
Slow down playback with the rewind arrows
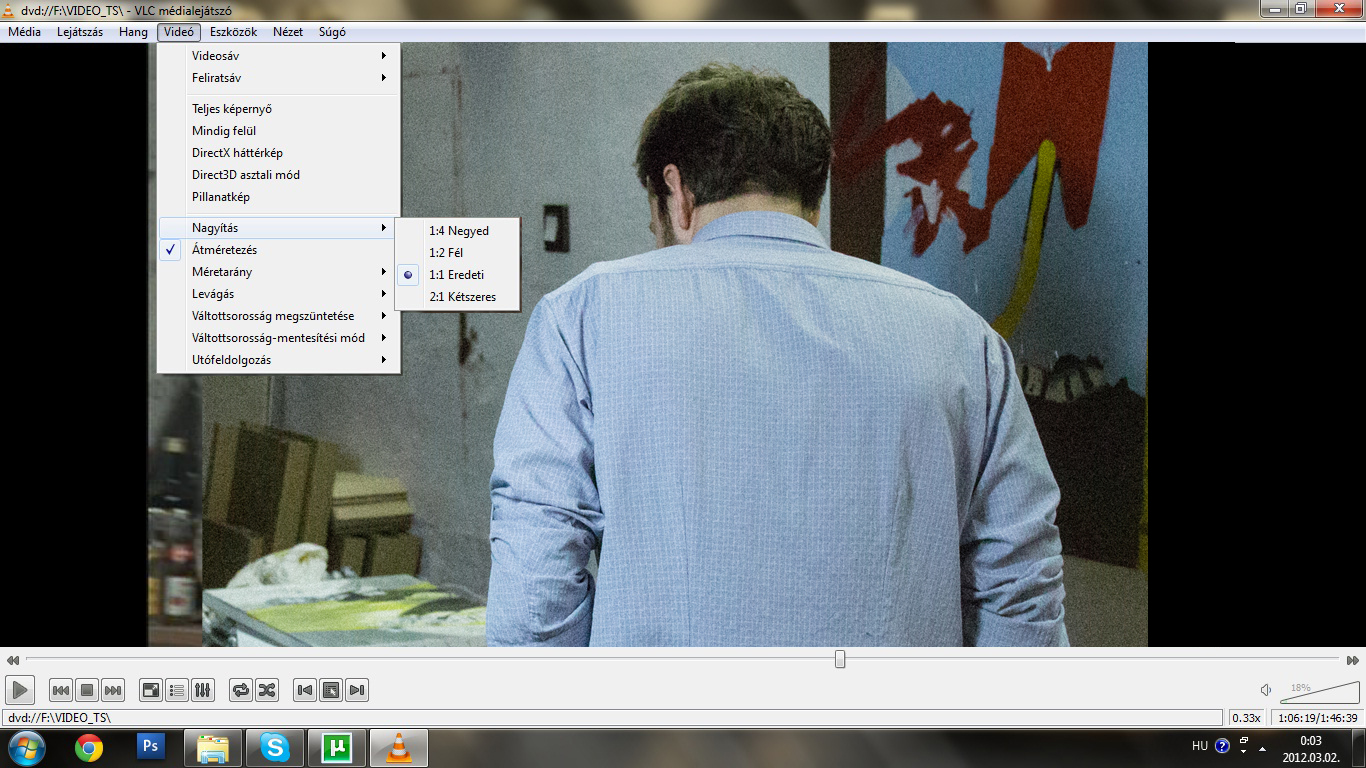[13, 660]
